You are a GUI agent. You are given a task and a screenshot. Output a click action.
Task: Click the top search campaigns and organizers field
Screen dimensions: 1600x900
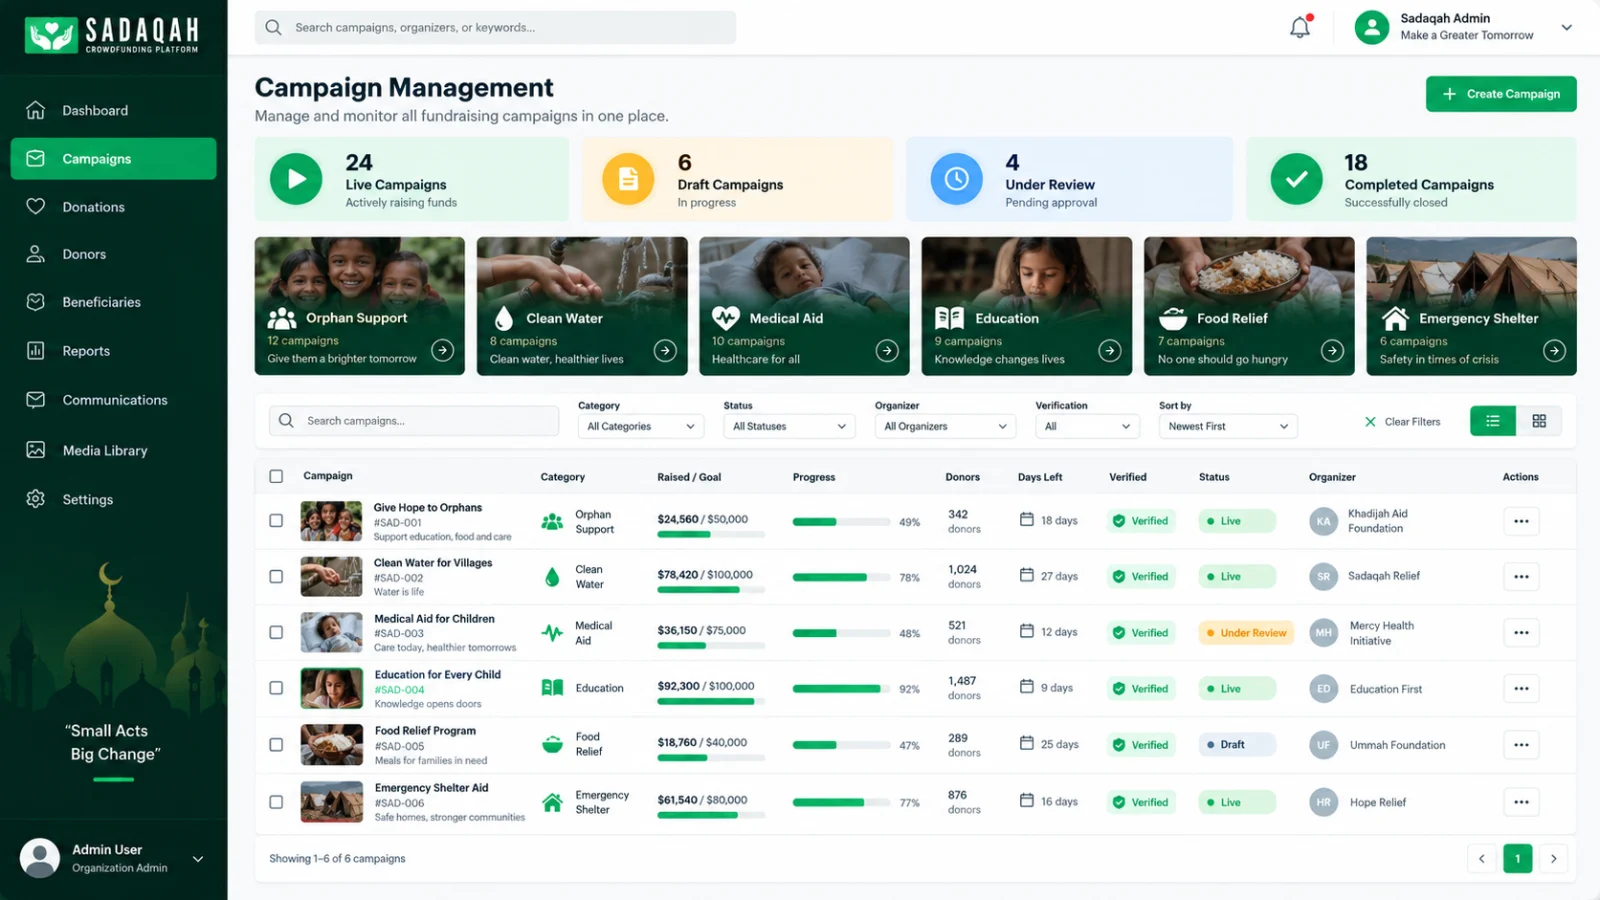[x=495, y=27]
